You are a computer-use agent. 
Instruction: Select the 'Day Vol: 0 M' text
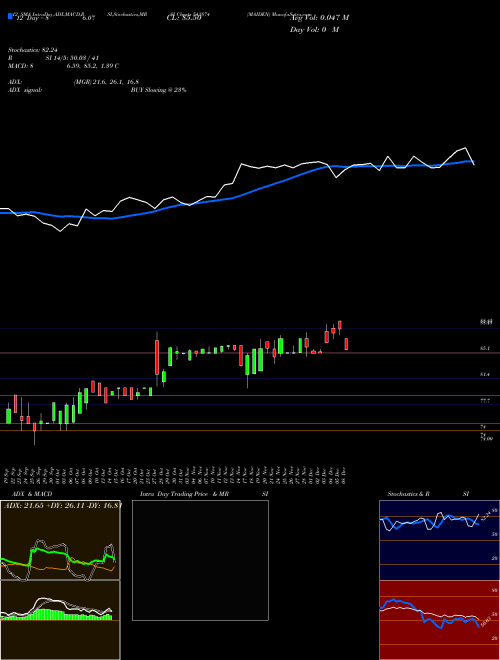pyautogui.click(x=314, y=30)
